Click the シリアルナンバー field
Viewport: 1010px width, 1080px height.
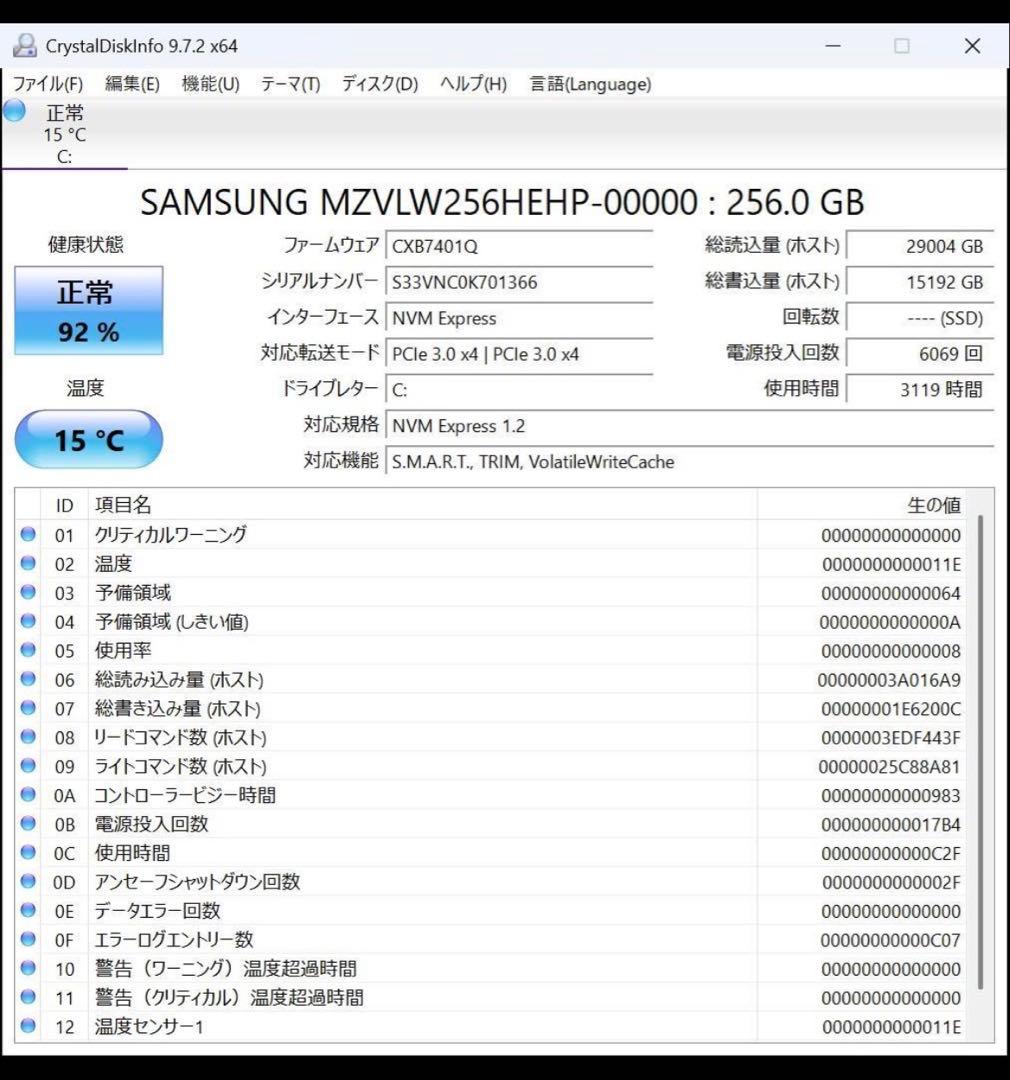[x=520, y=282]
